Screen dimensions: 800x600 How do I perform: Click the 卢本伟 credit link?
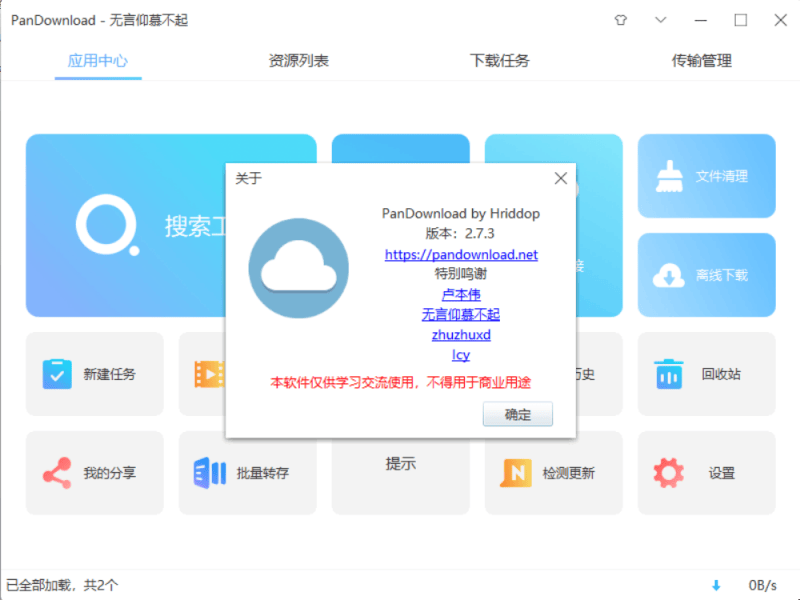click(x=460, y=294)
